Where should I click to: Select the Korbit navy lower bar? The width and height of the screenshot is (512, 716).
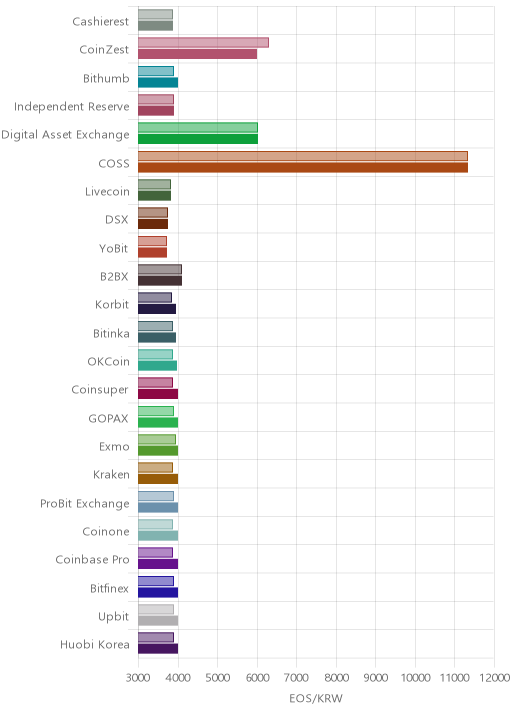[x=157, y=309]
